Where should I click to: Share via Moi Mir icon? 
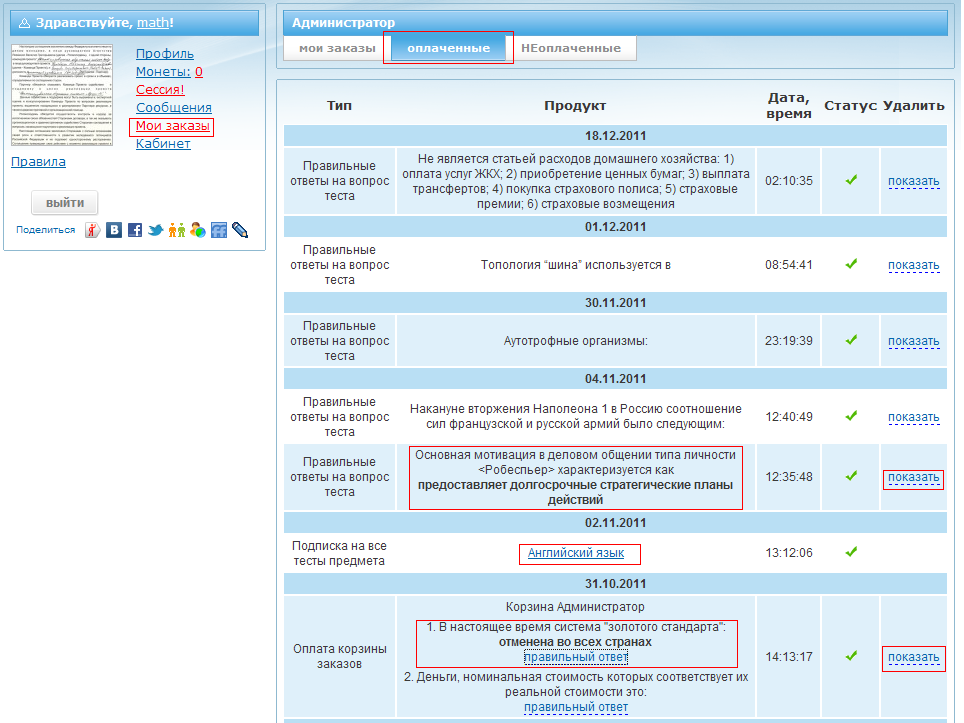pos(198,230)
